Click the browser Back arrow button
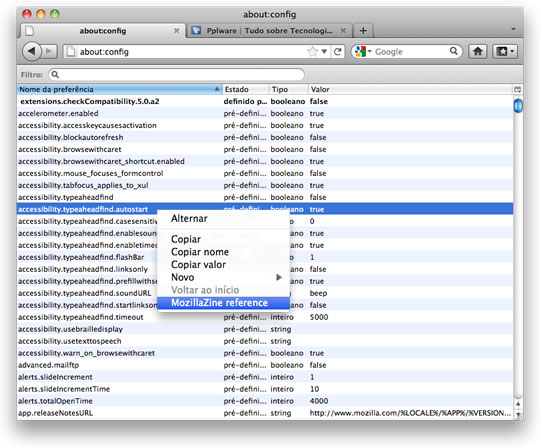 32,51
